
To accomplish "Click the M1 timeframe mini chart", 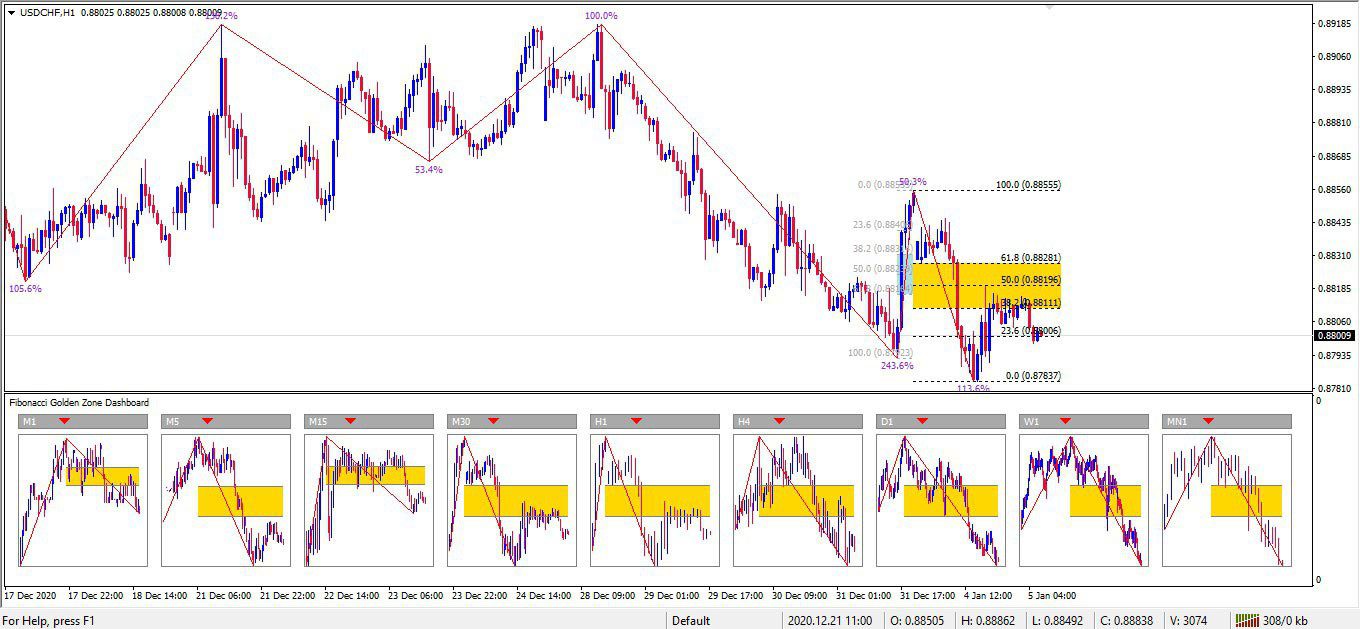I will (83, 500).
